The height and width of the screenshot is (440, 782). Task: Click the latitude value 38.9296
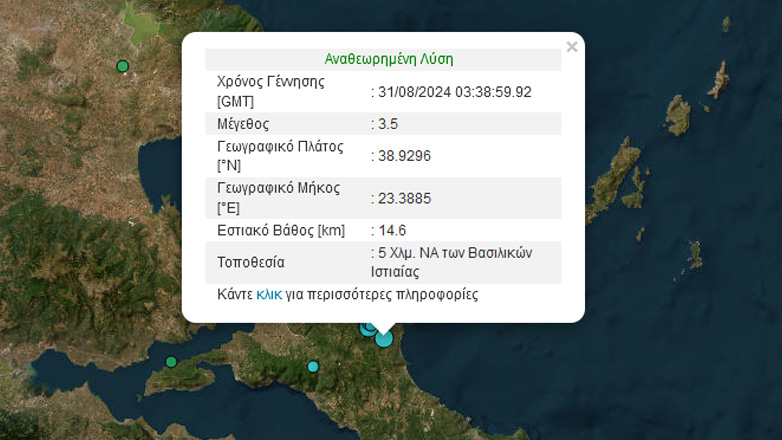pyautogui.click(x=404, y=156)
